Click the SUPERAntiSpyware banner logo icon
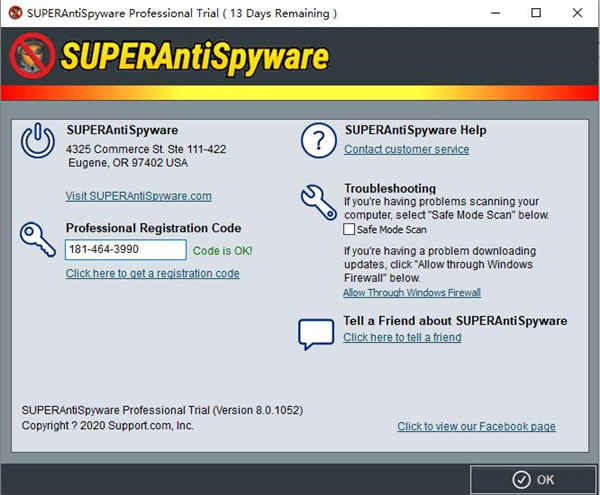The width and height of the screenshot is (600, 495). [33, 56]
